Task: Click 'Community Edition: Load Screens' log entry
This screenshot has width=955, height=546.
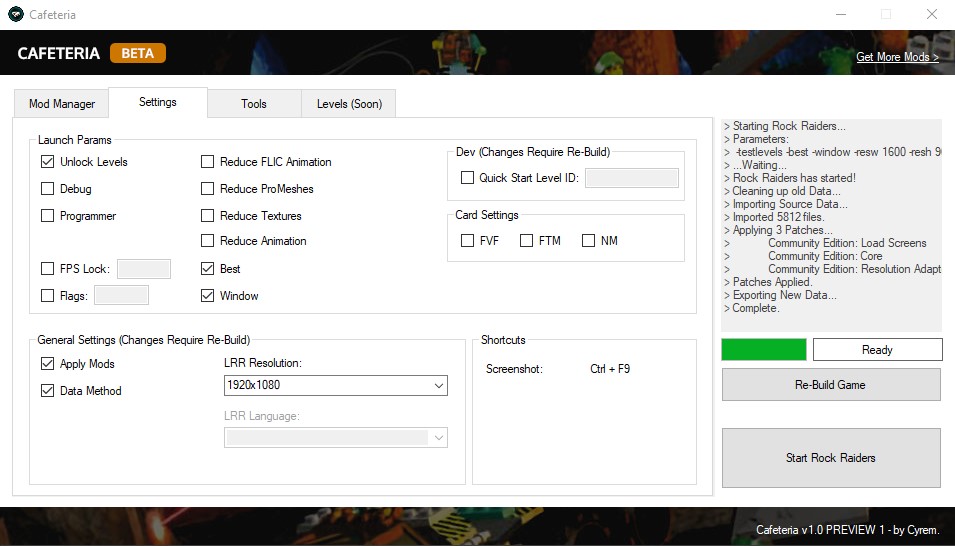Action: point(847,243)
